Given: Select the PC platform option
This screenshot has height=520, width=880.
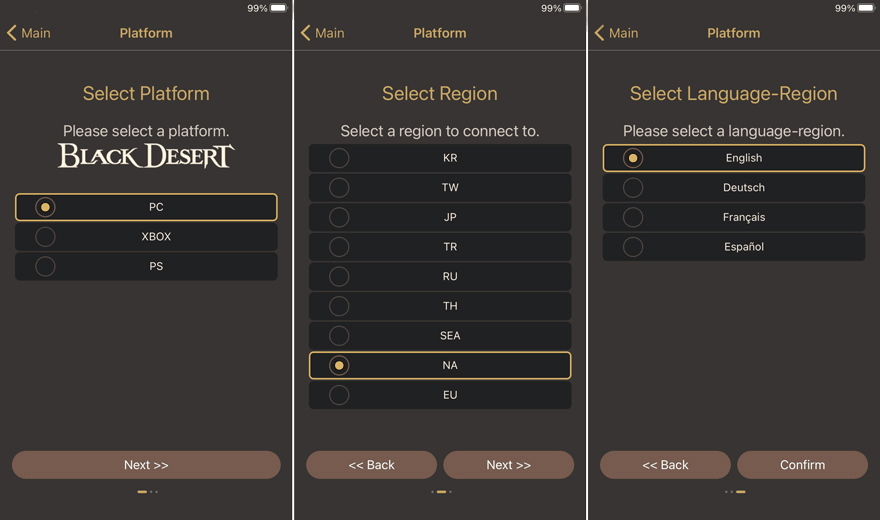Looking at the screenshot, I should (x=146, y=207).
